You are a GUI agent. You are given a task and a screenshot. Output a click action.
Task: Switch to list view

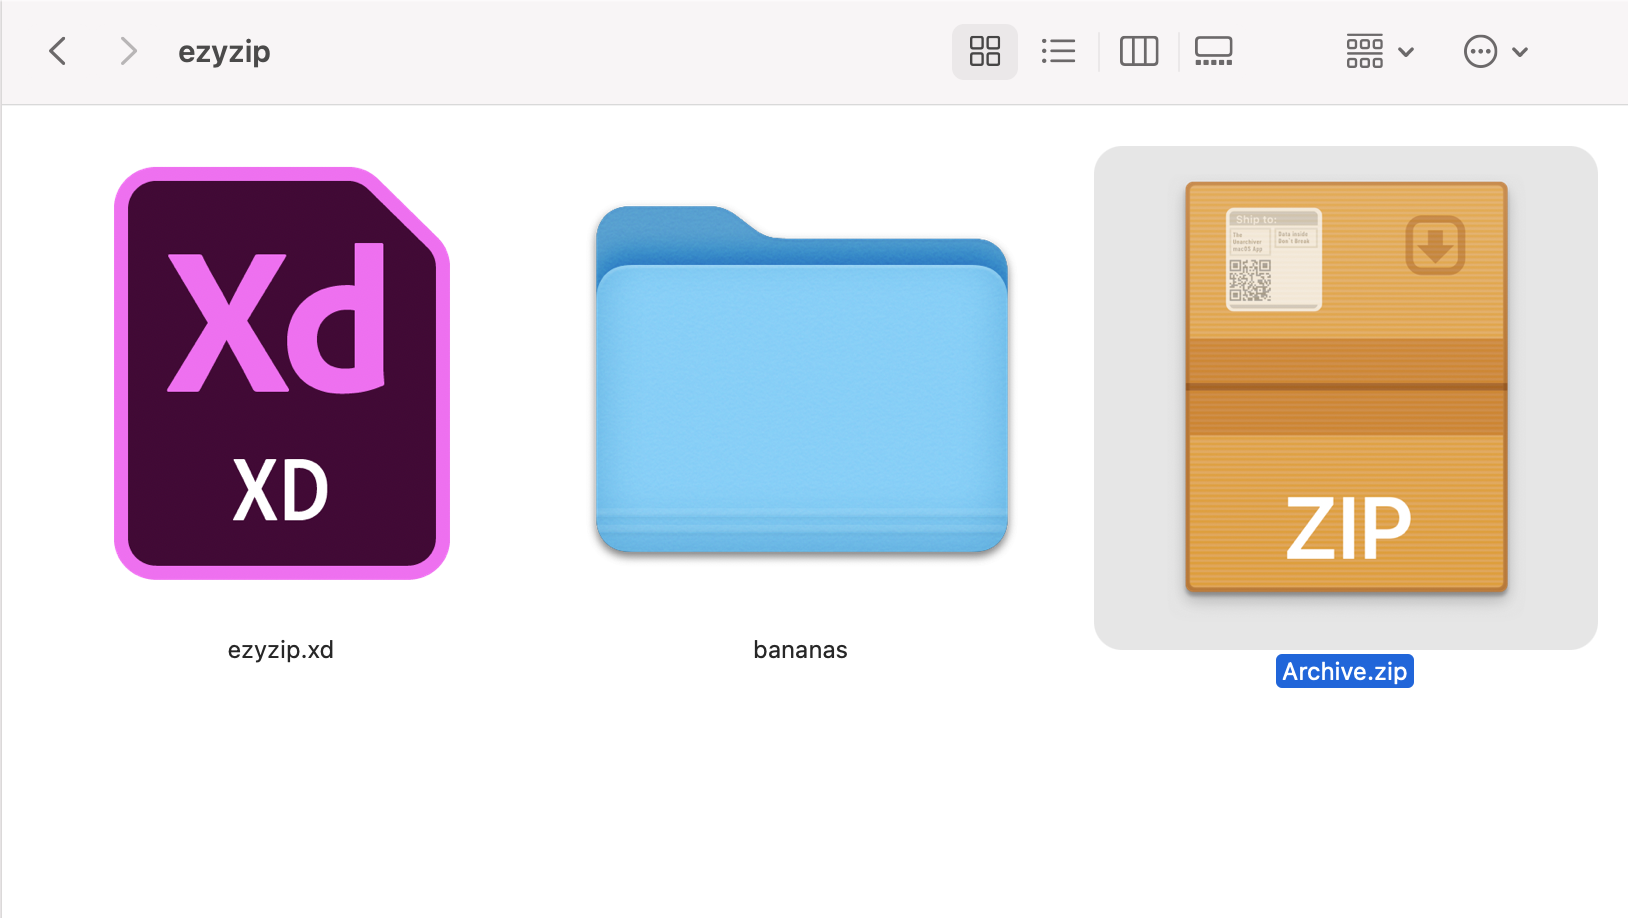[x=1059, y=51]
